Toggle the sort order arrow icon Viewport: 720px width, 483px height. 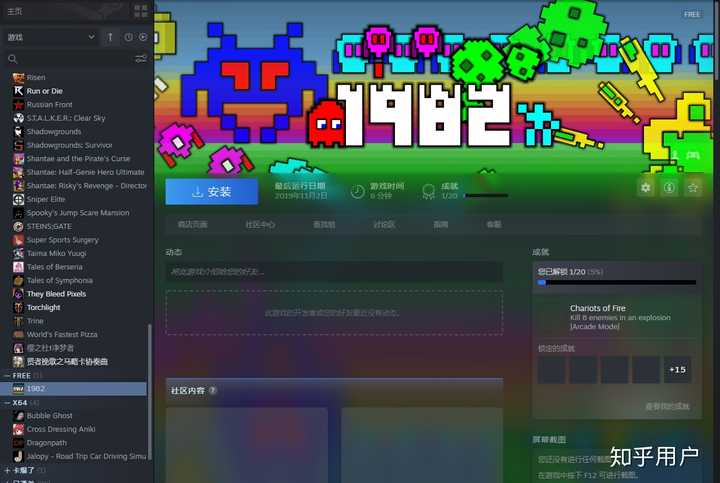(x=110, y=37)
